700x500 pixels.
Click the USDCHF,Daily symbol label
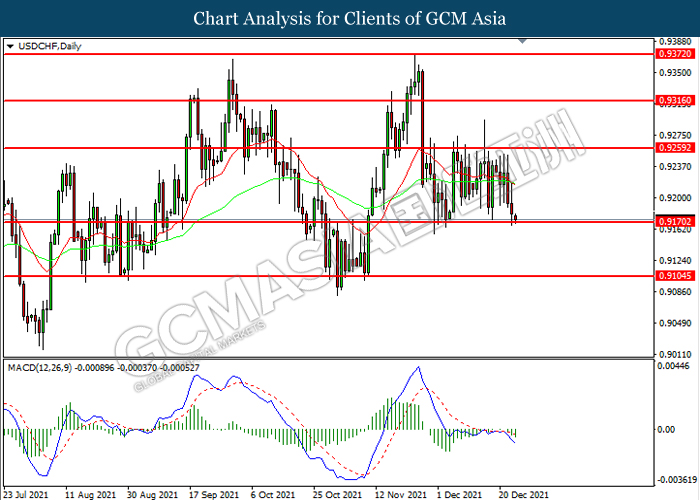pos(50,46)
